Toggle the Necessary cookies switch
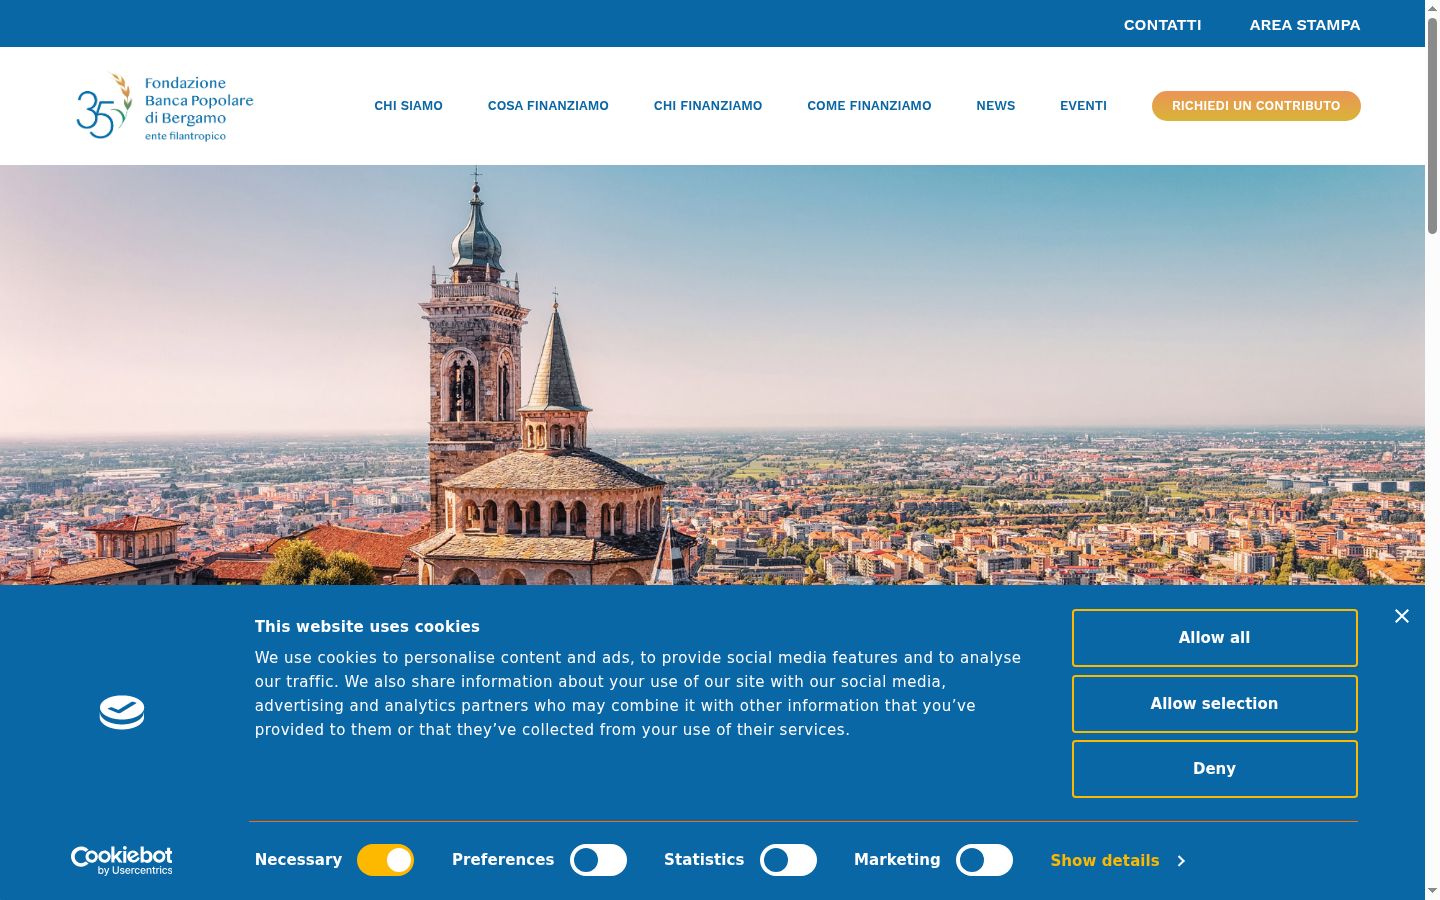Screen dimensions: 1440x900 pos(385,860)
